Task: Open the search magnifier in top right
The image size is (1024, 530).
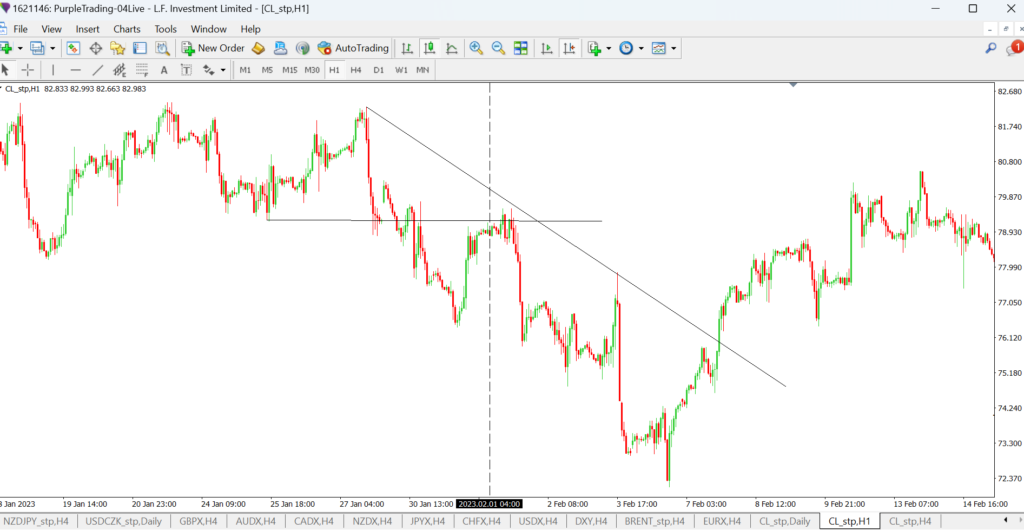Action: click(x=991, y=48)
